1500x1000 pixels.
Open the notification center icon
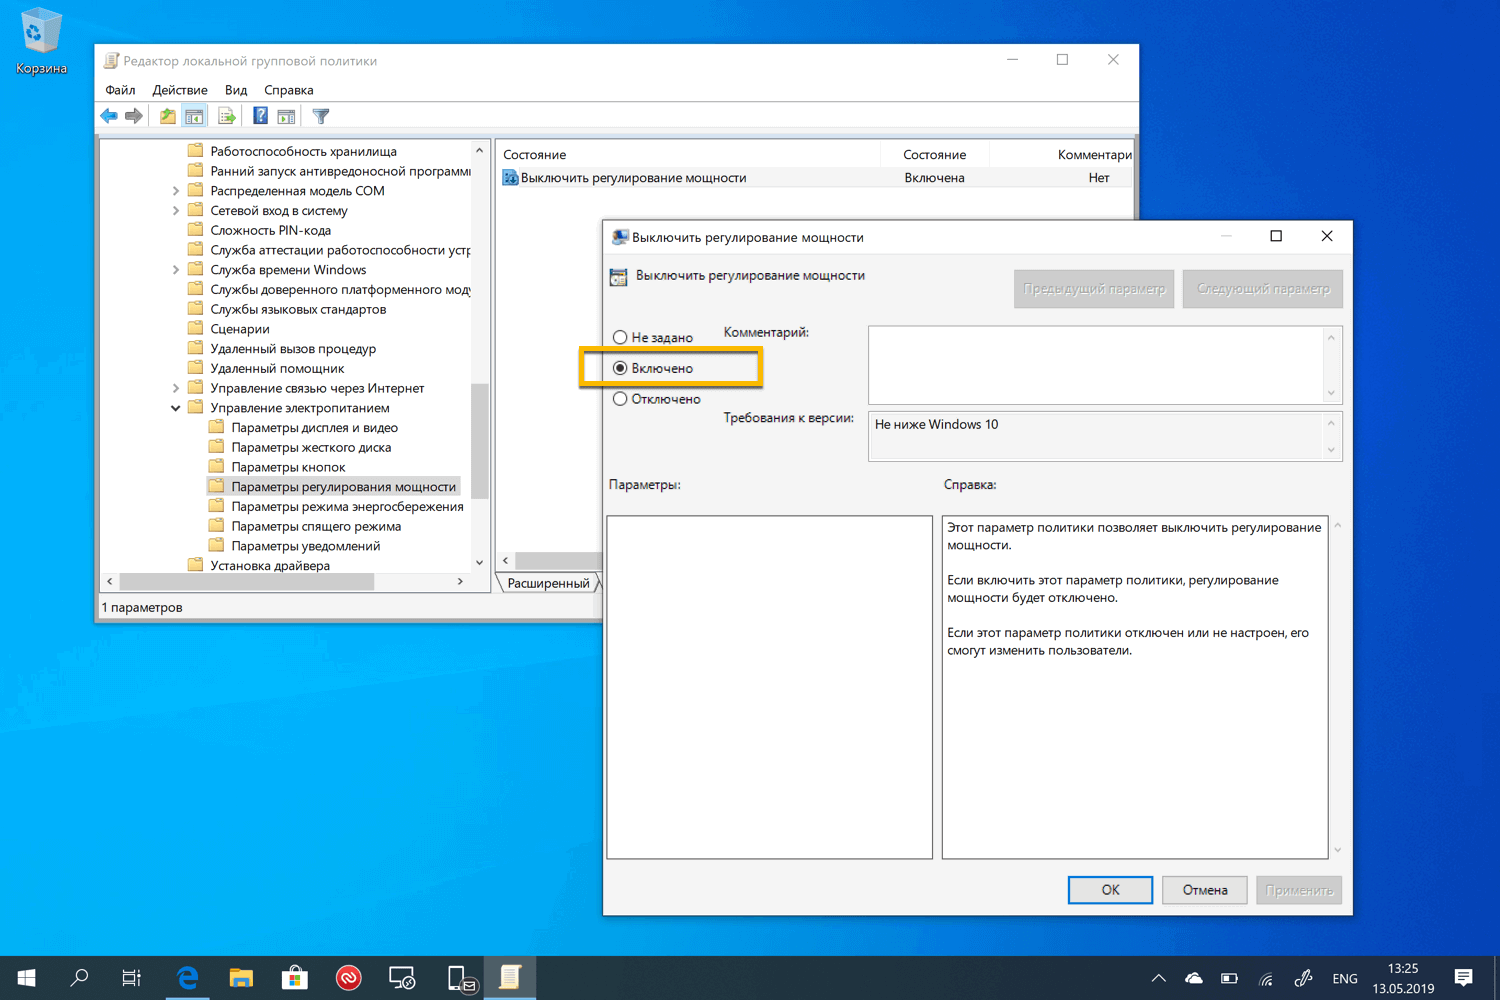click(1464, 978)
